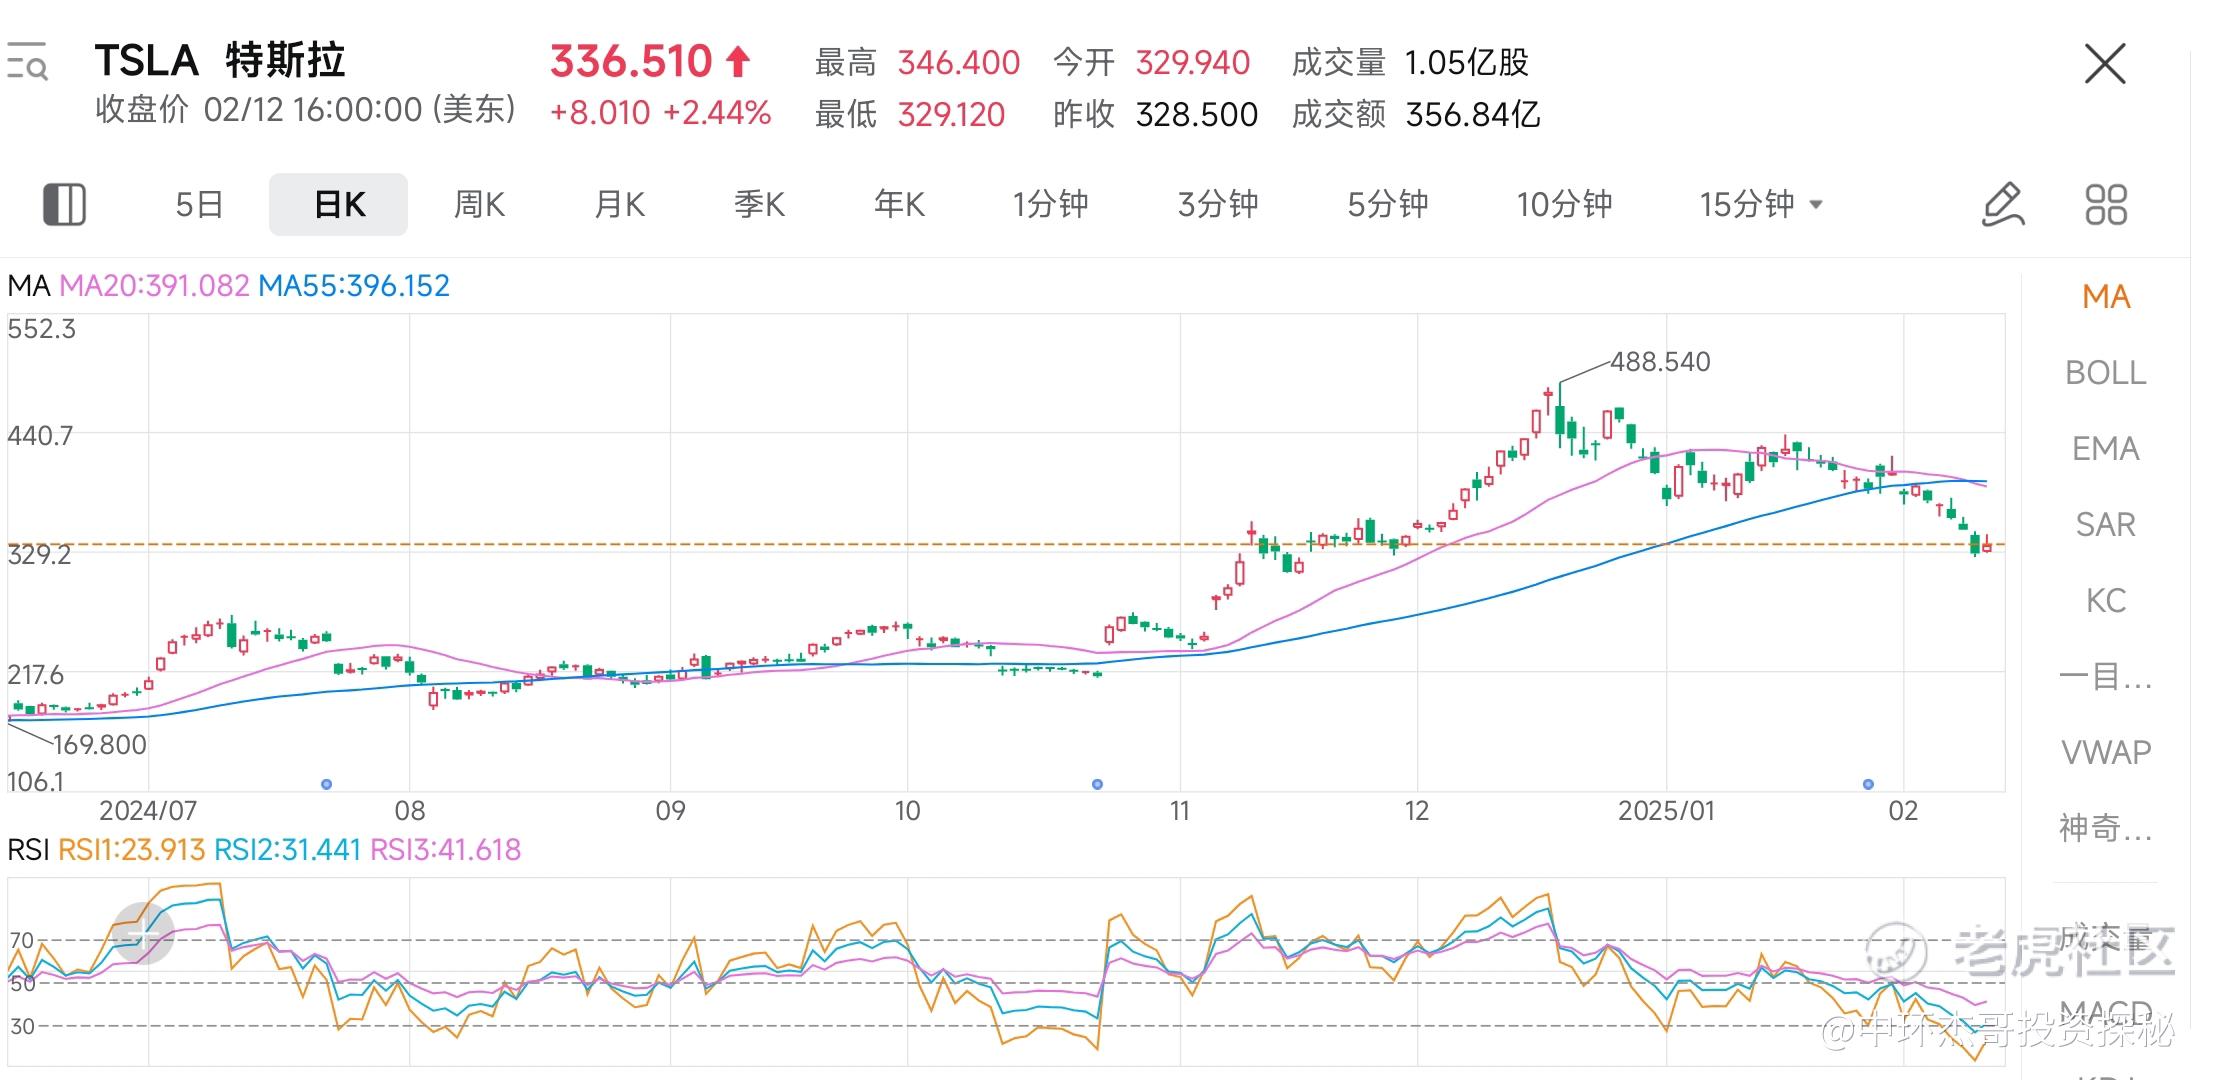
Task: Toggle the split panel layout icon
Action: (x=64, y=204)
